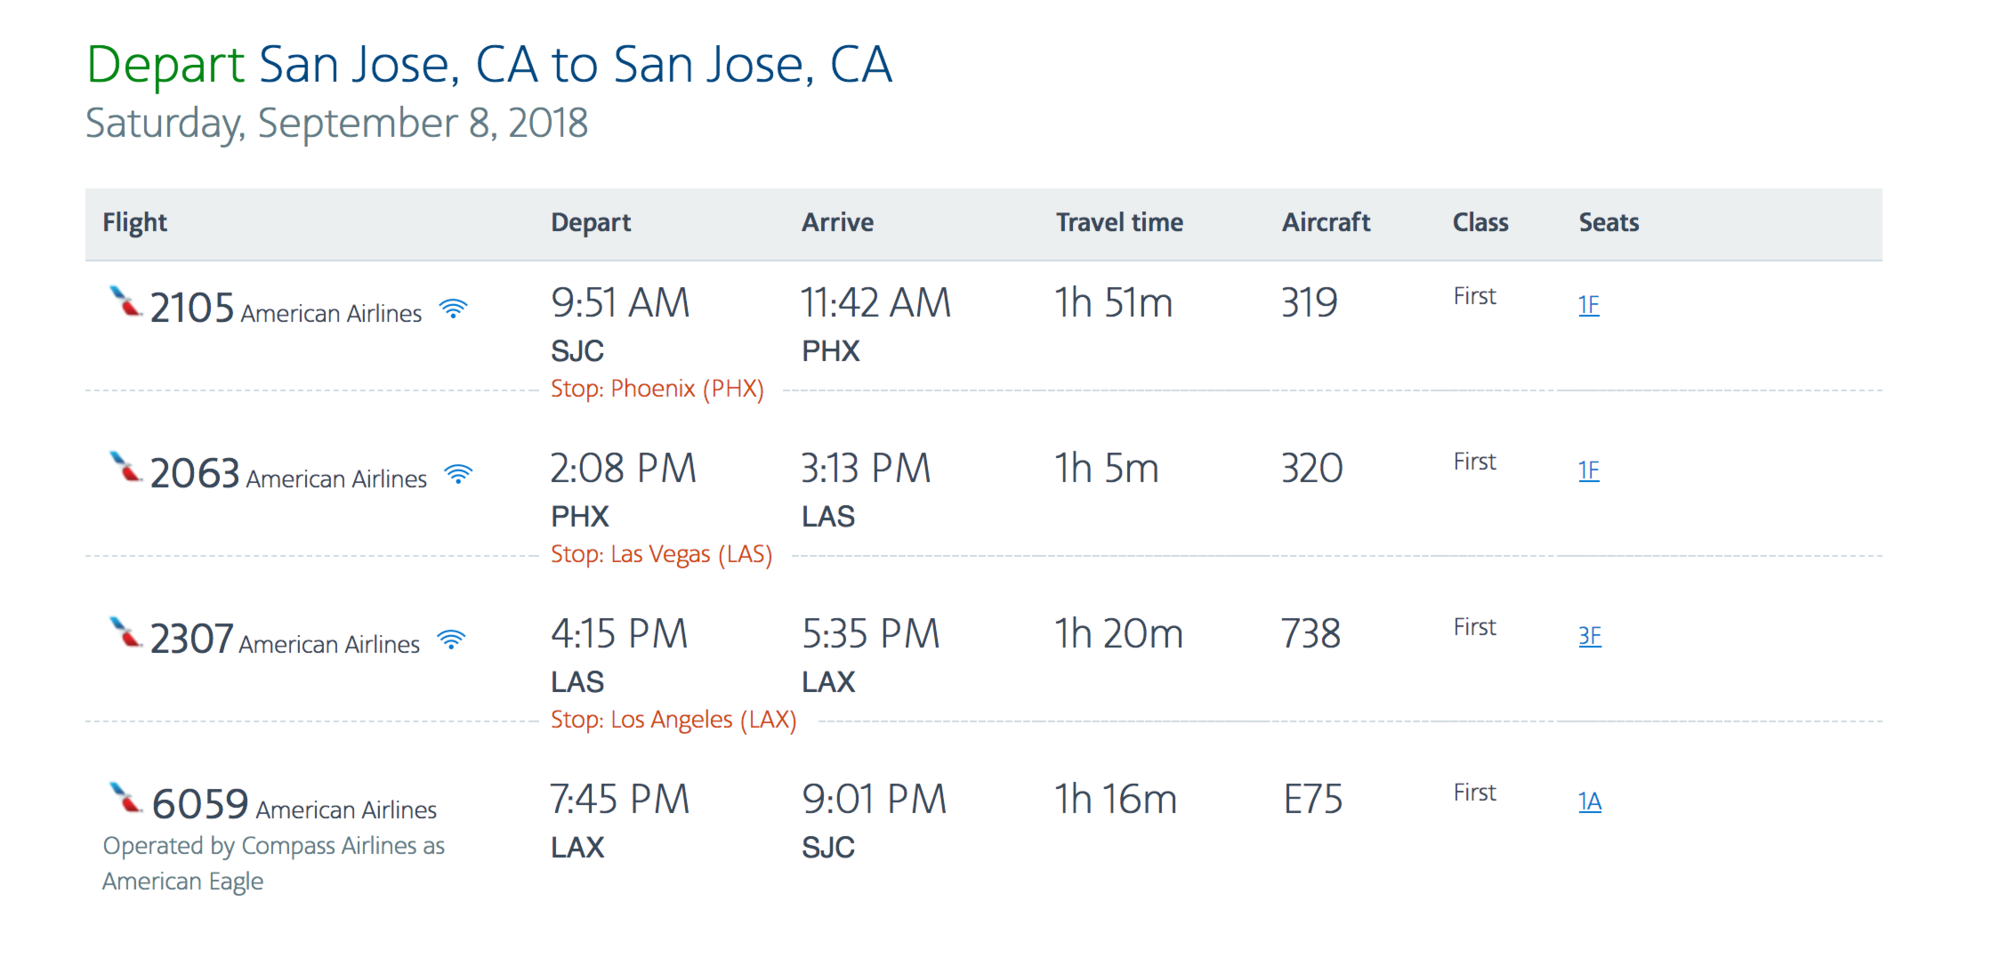The height and width of the screenshot is (957, 2000).
Task: Click the Flight column header
Action: 135,222
